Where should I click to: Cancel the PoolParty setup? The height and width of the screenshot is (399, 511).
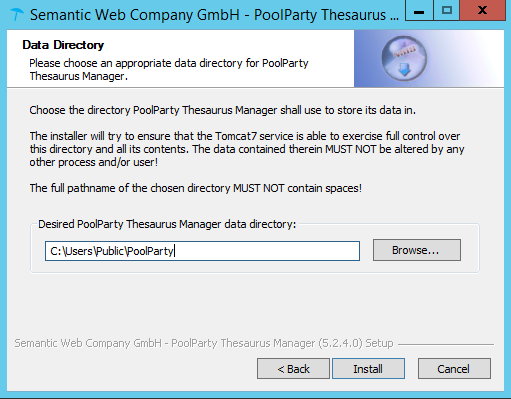pyautogui.click(x=454, y=369)
